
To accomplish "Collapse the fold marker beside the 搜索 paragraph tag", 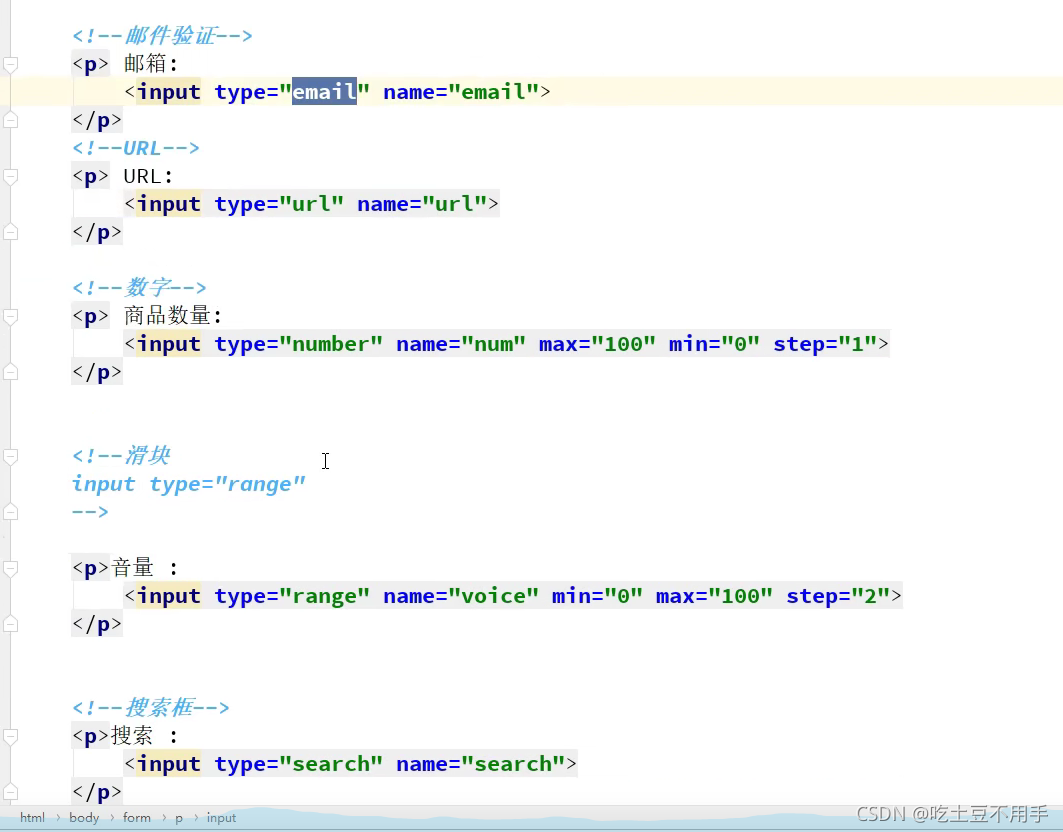I will (x=10, y=736).
